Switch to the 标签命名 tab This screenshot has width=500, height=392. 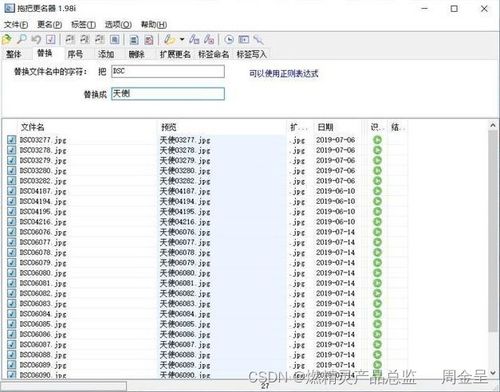click(213, 54)
